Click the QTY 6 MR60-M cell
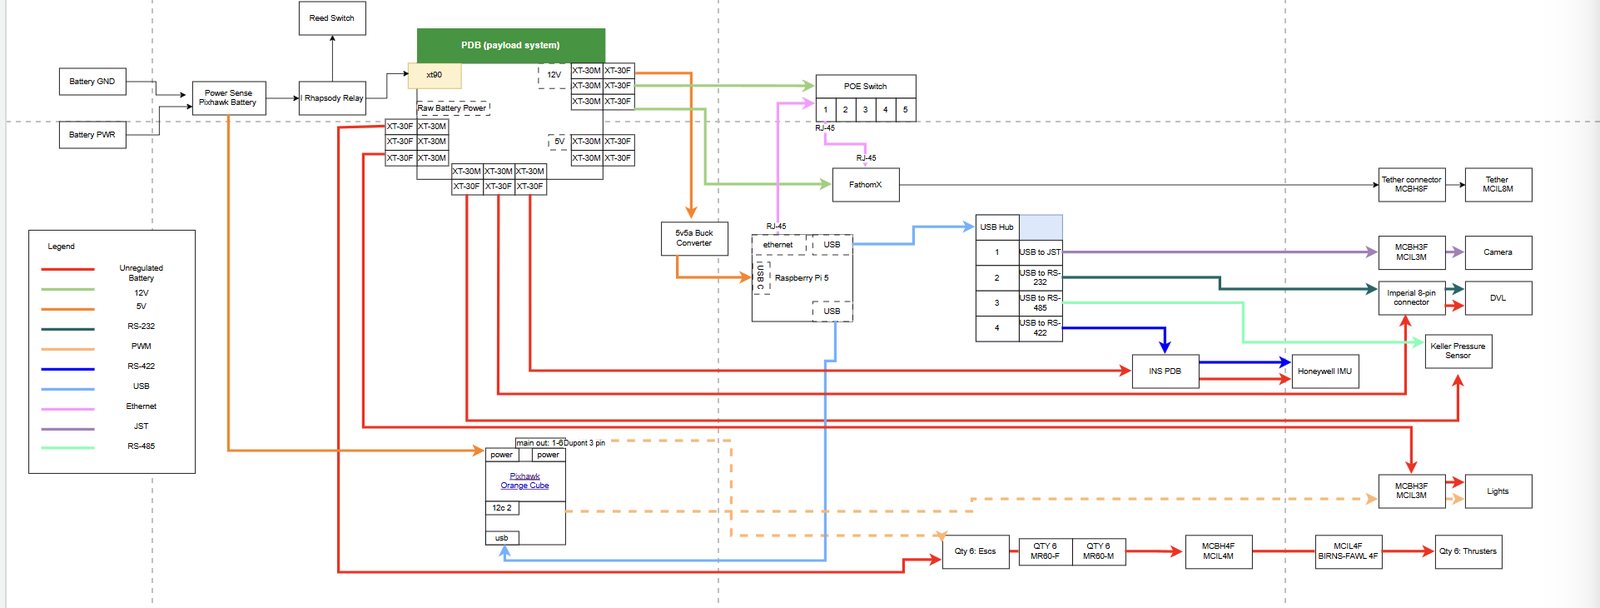 point(1099,551)
